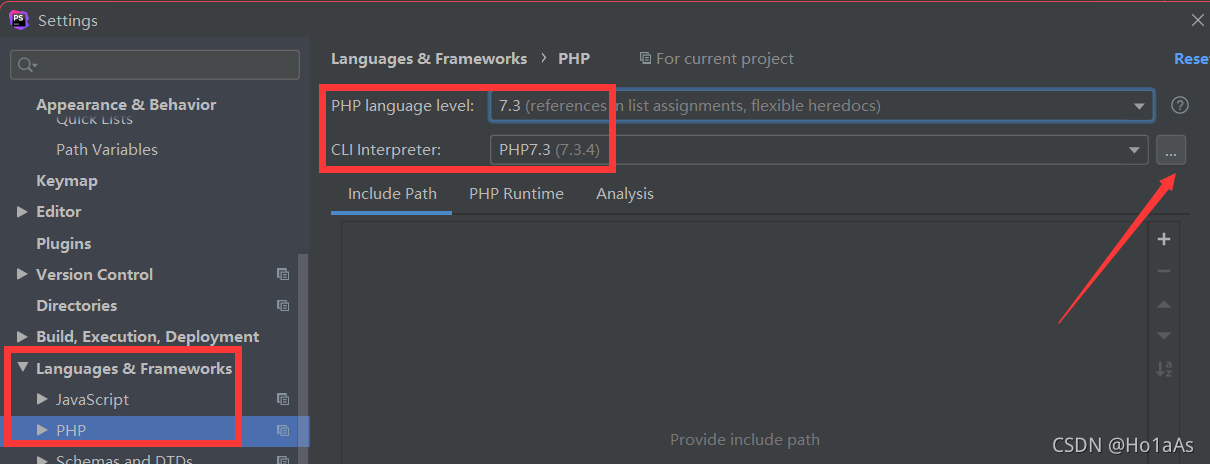Viewport: 1210px width, 464px height.
Task: Select JavaScript settings
Action: 93,399
